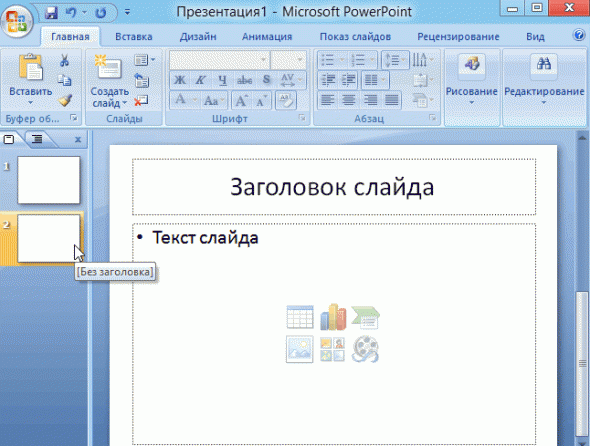The image size is (590, 446).
Task: Open the Дизайн ribbon tab
Action: pos(198,37)
